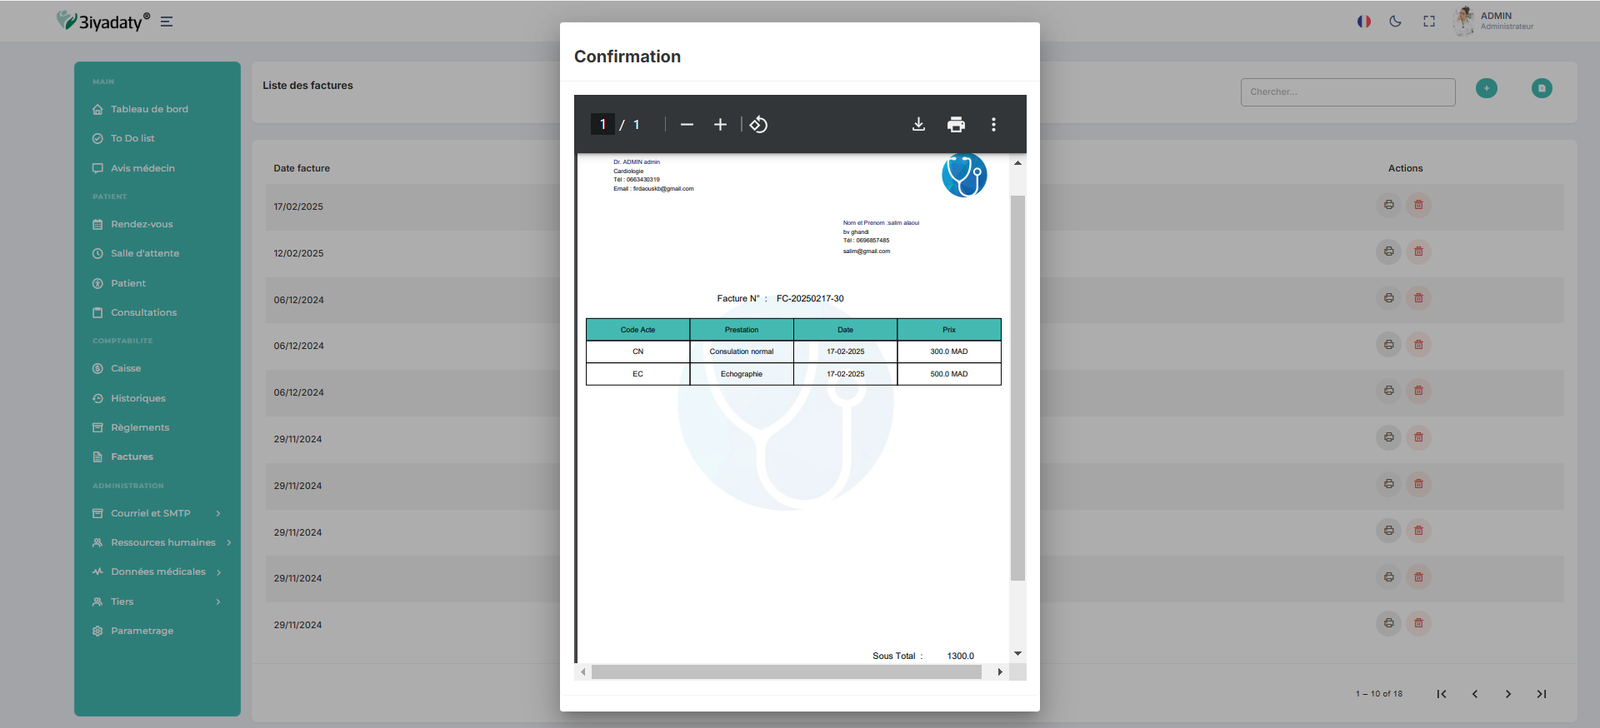Toggle fullscreen mode in header
1600x728 pixels.
click(x=1429, y=21)
